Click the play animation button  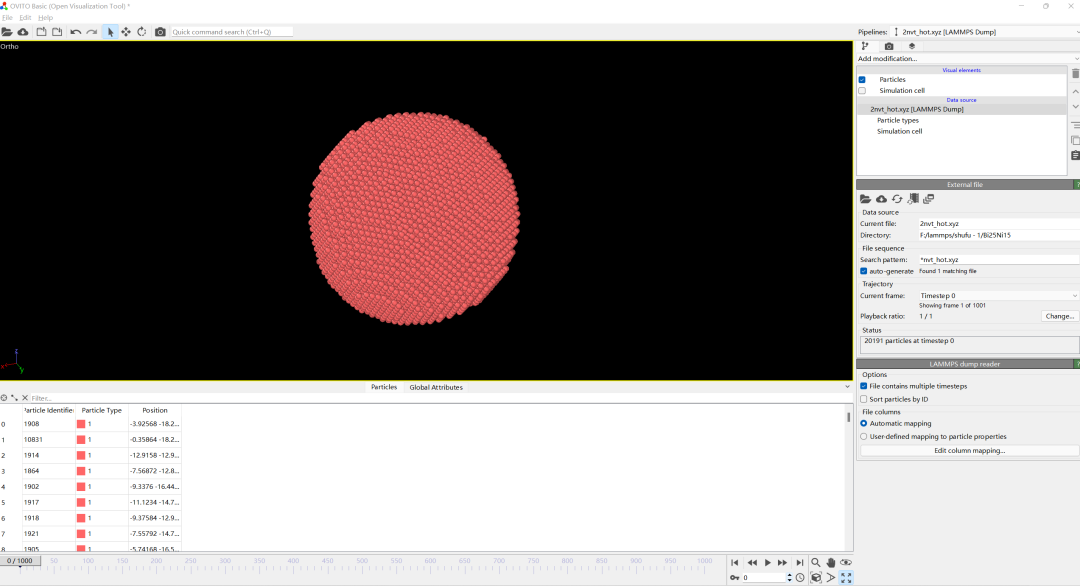767,563
